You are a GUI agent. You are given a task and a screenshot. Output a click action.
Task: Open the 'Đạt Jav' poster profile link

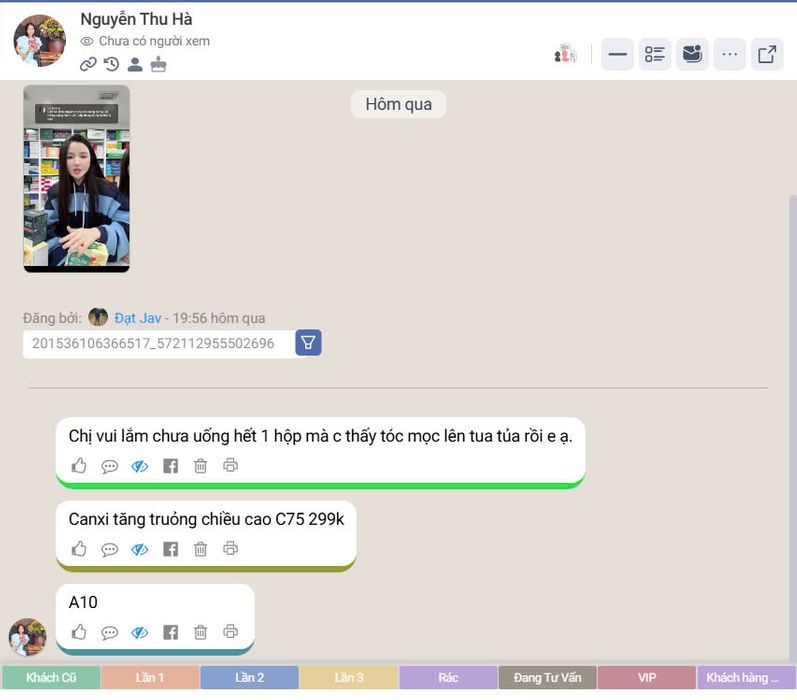(137, 318)
